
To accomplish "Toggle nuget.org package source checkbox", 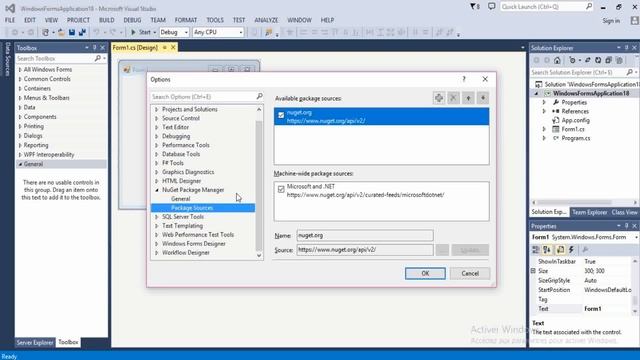I will pos(281,115).
